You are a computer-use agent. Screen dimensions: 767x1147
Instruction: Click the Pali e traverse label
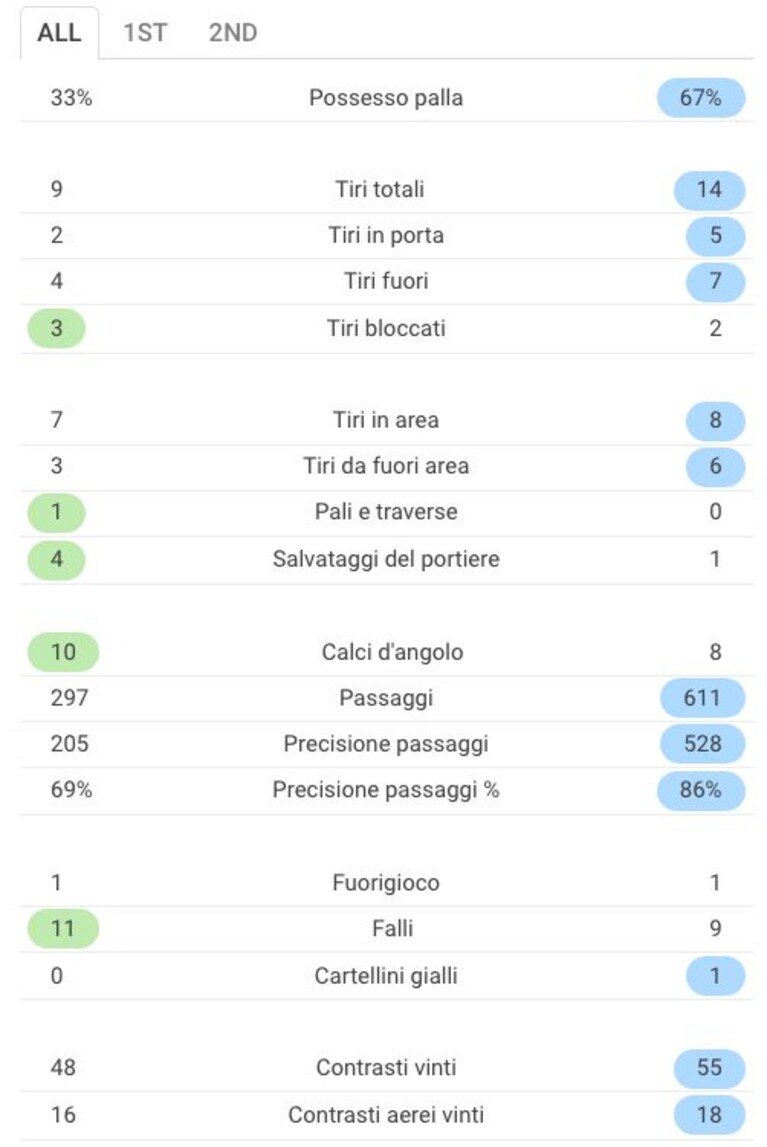pyautogui.click(x=386, y=512)
